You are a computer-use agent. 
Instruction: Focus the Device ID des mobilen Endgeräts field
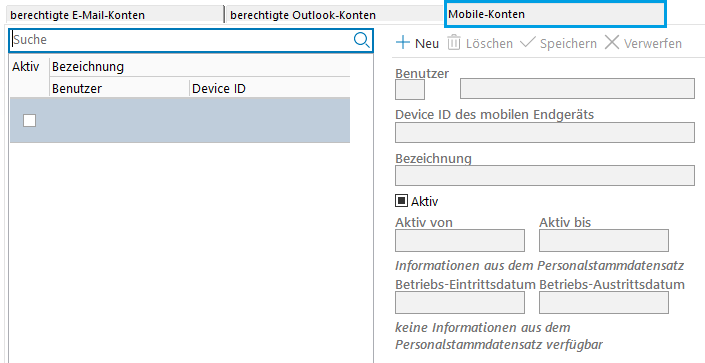tap(545, 132)
